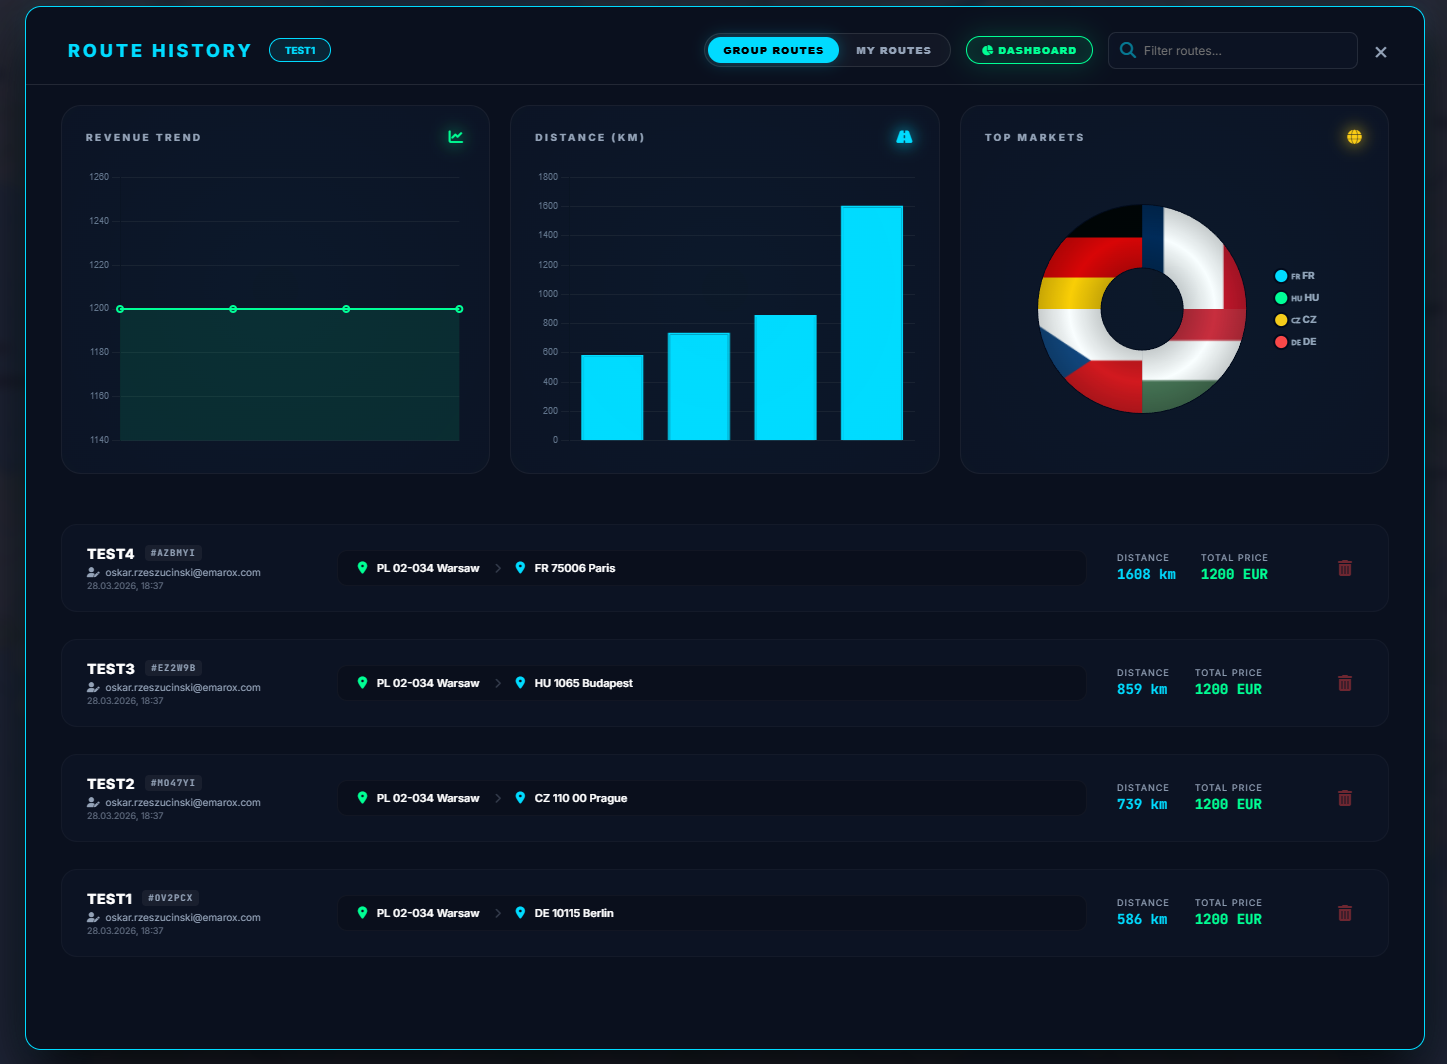The width and height of the screenshot is (1447, 1064).
Task: Click the last point on Revenue Trend line
Action: click(459, 309)
